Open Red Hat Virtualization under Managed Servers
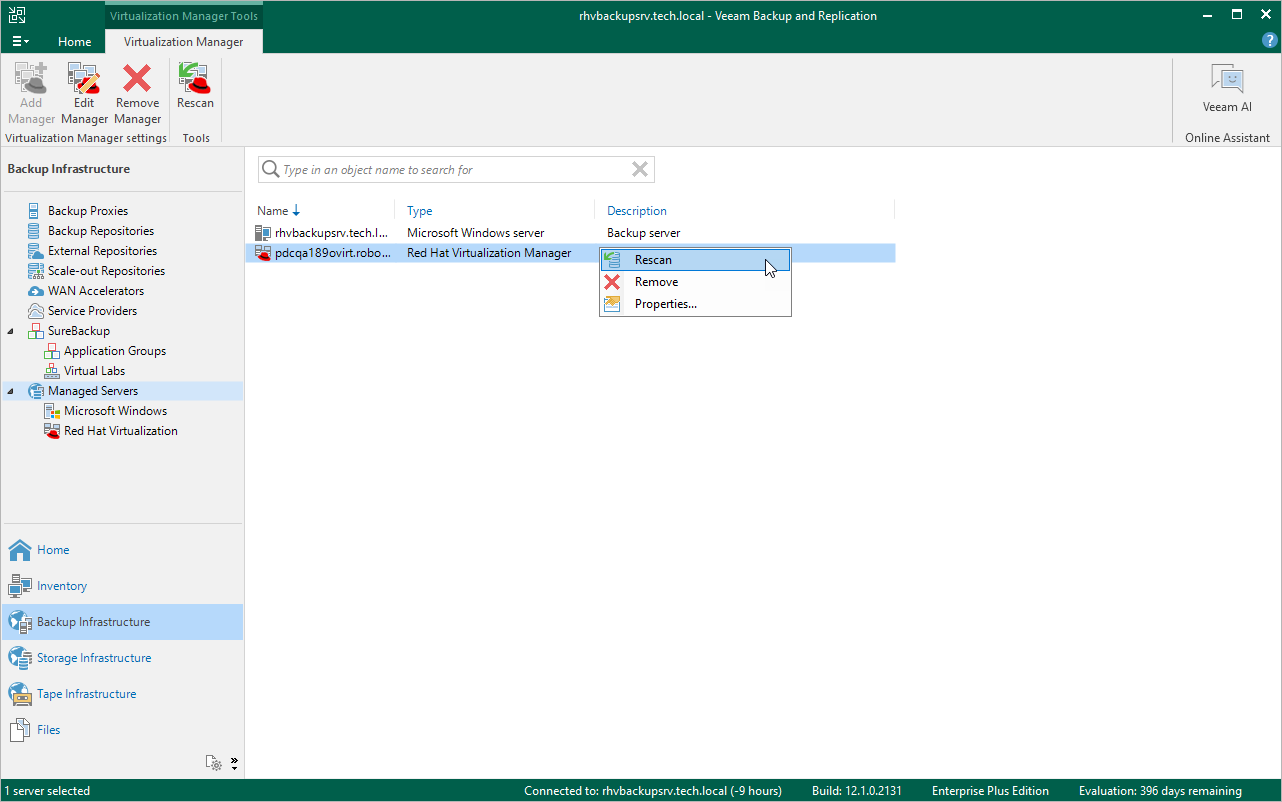 pyautogui.click(x=121, y=431)
